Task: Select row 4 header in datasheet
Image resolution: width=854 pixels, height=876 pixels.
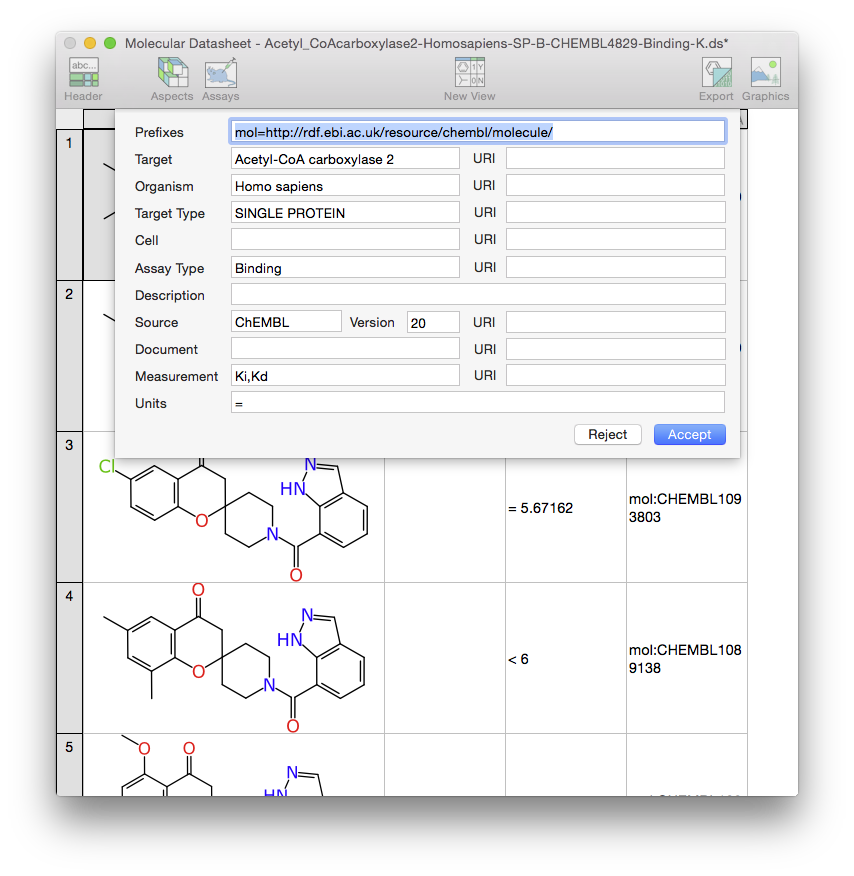Action: (x=69, y=657)
